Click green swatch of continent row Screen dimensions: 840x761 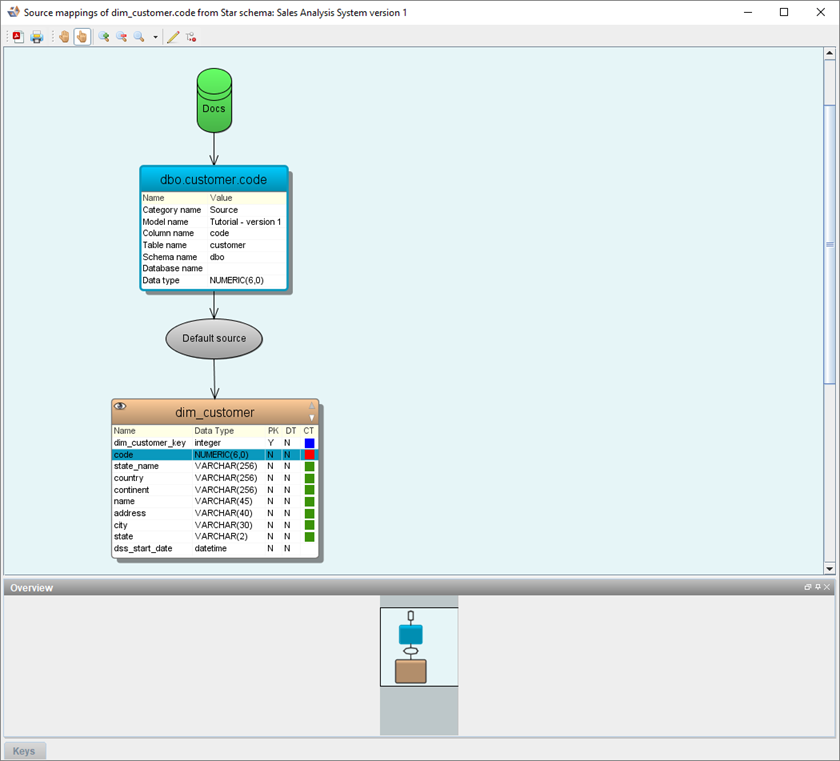309,490
